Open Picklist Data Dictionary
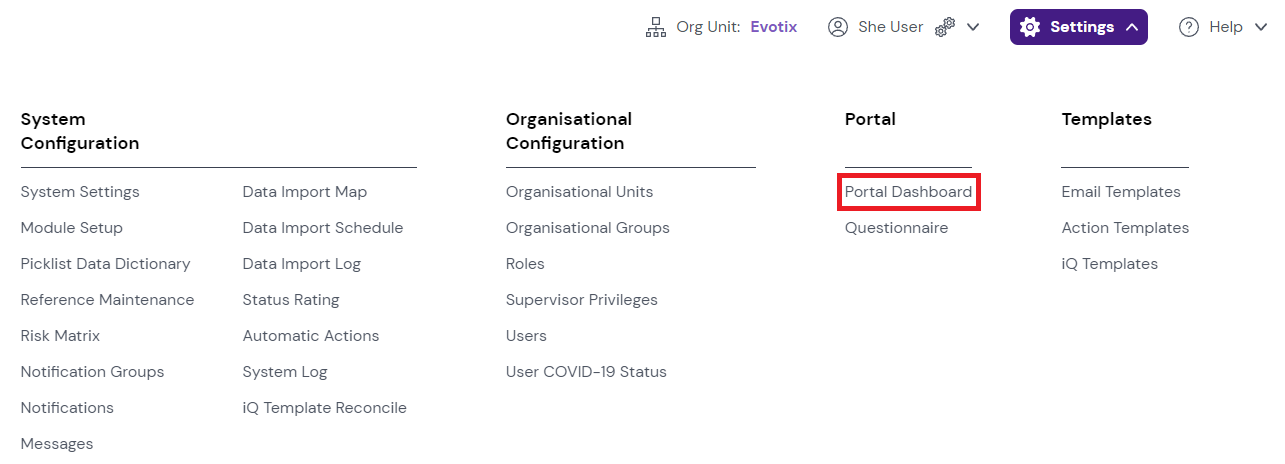This screenshot has width=1285, height=464. [105, 264]
